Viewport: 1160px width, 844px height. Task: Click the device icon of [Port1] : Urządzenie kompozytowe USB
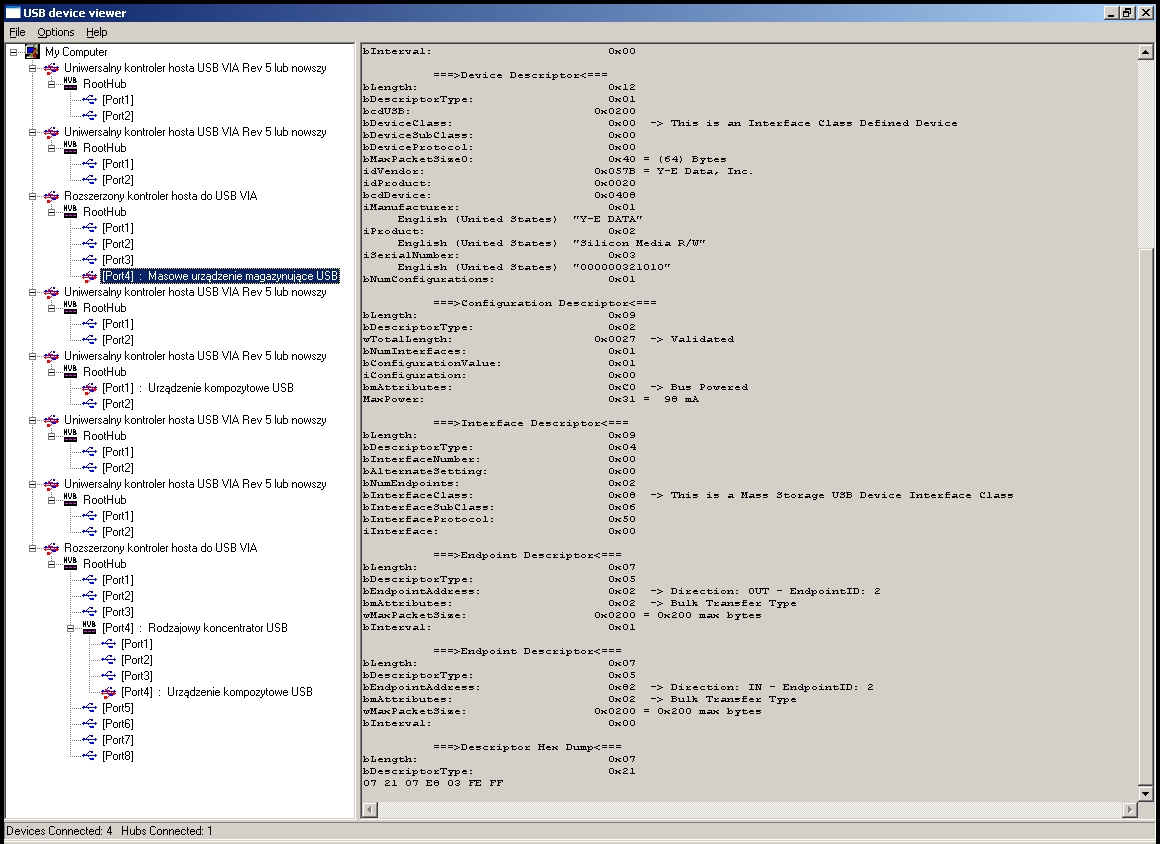pos(90,388)
